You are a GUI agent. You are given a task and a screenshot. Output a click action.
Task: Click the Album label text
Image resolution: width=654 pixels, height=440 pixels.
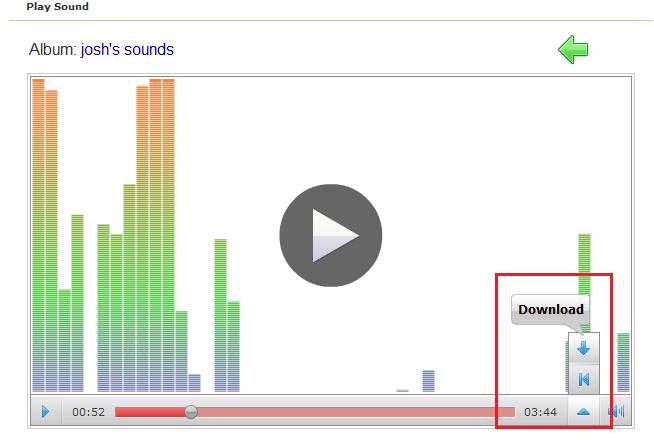[x=52, y=50]
